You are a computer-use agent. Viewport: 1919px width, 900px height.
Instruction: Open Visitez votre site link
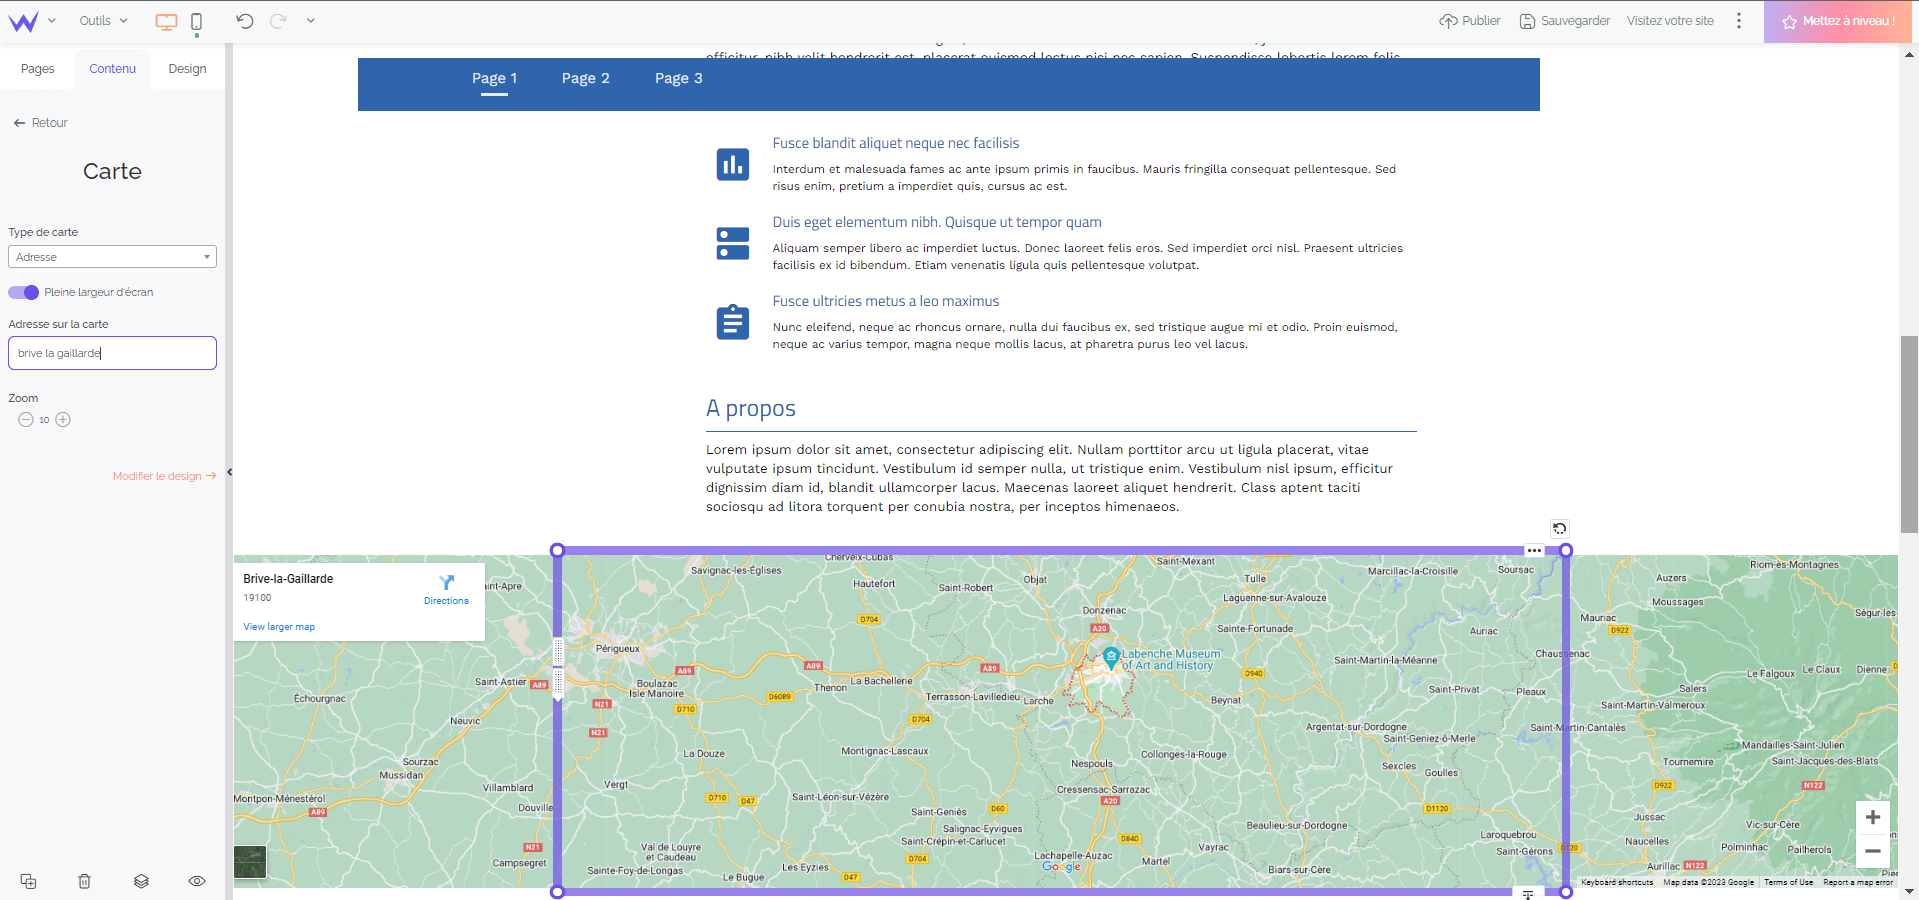pyautogui.click(x=1670, y=20)
